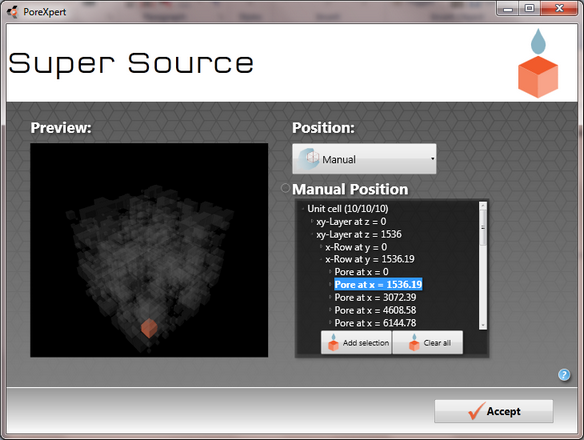Minimize the PoreXpert window
The image size is (584, 440).
pos(508,8)
